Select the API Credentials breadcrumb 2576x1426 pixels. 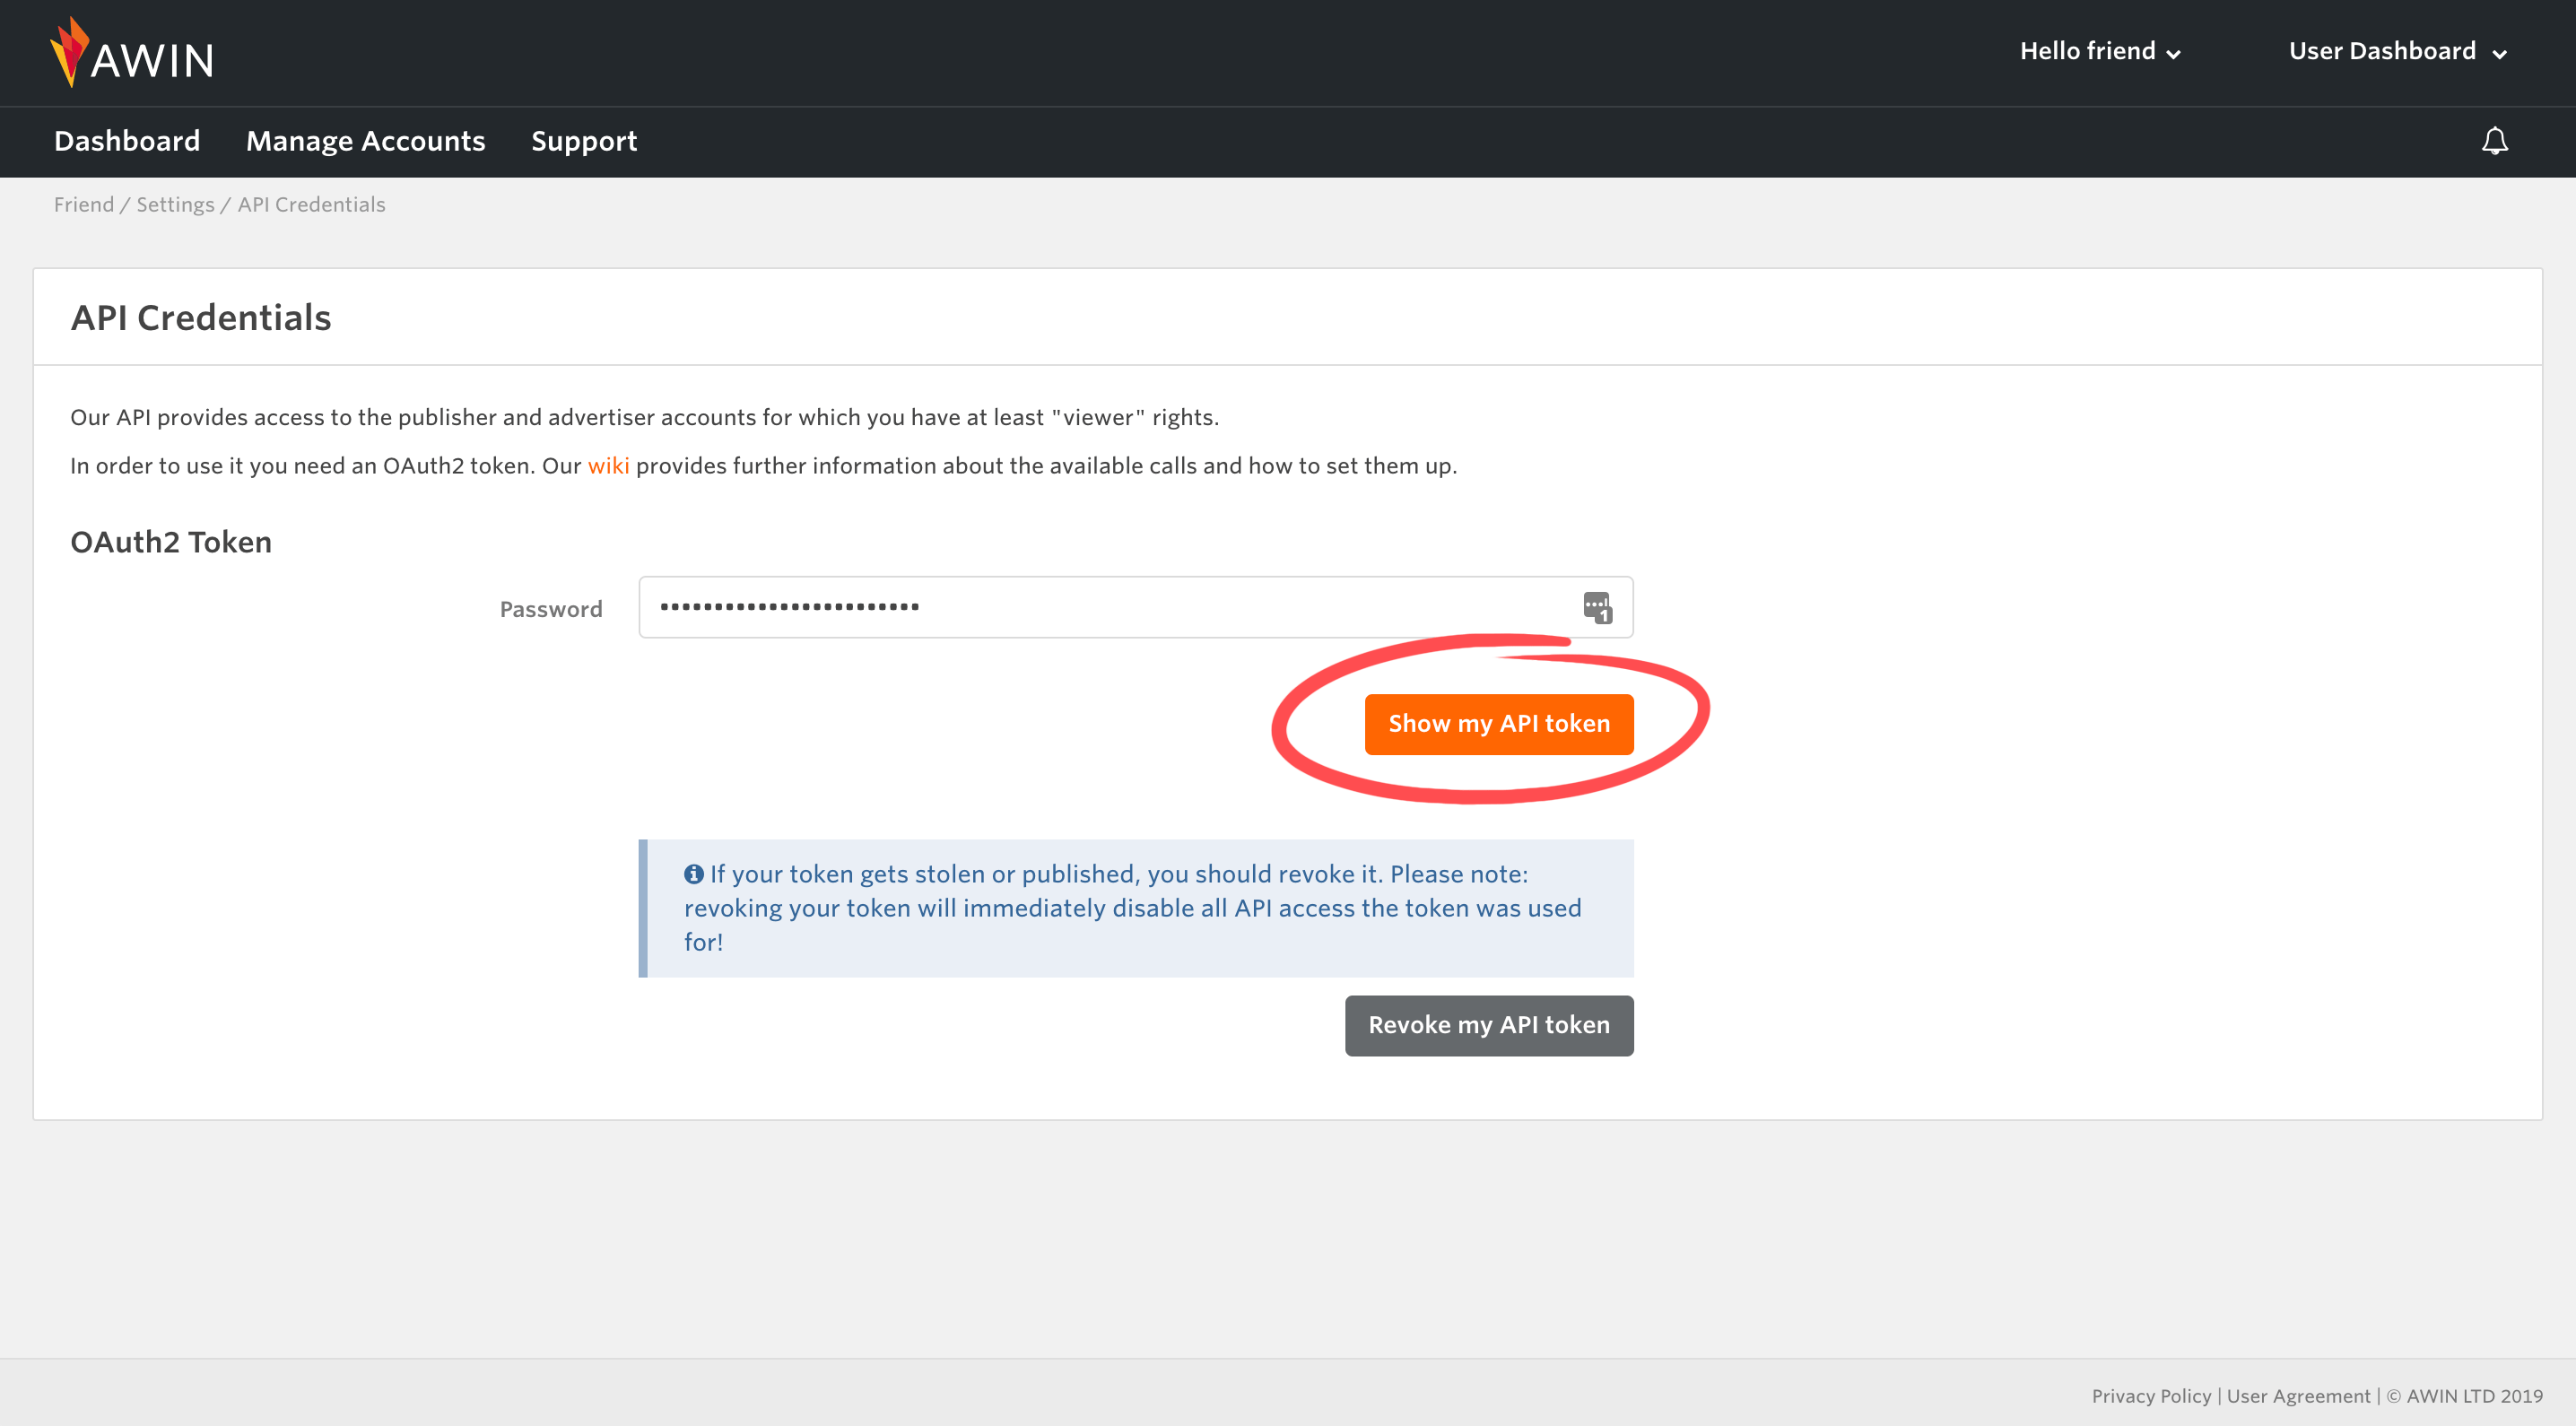tap(311, 204)
